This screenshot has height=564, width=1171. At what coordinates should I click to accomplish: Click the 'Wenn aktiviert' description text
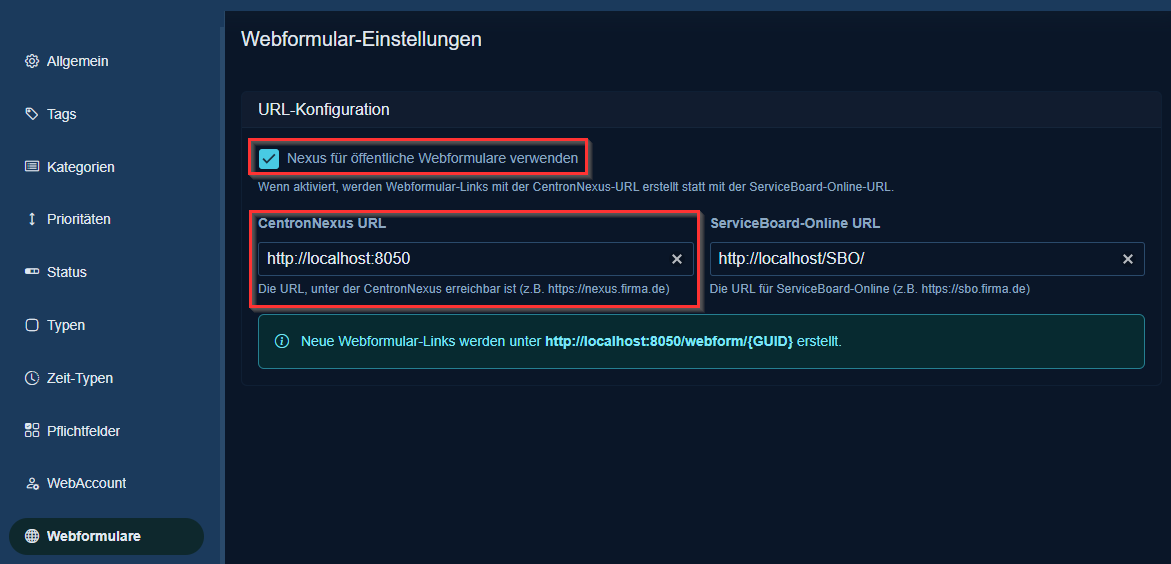click(576, 187)
